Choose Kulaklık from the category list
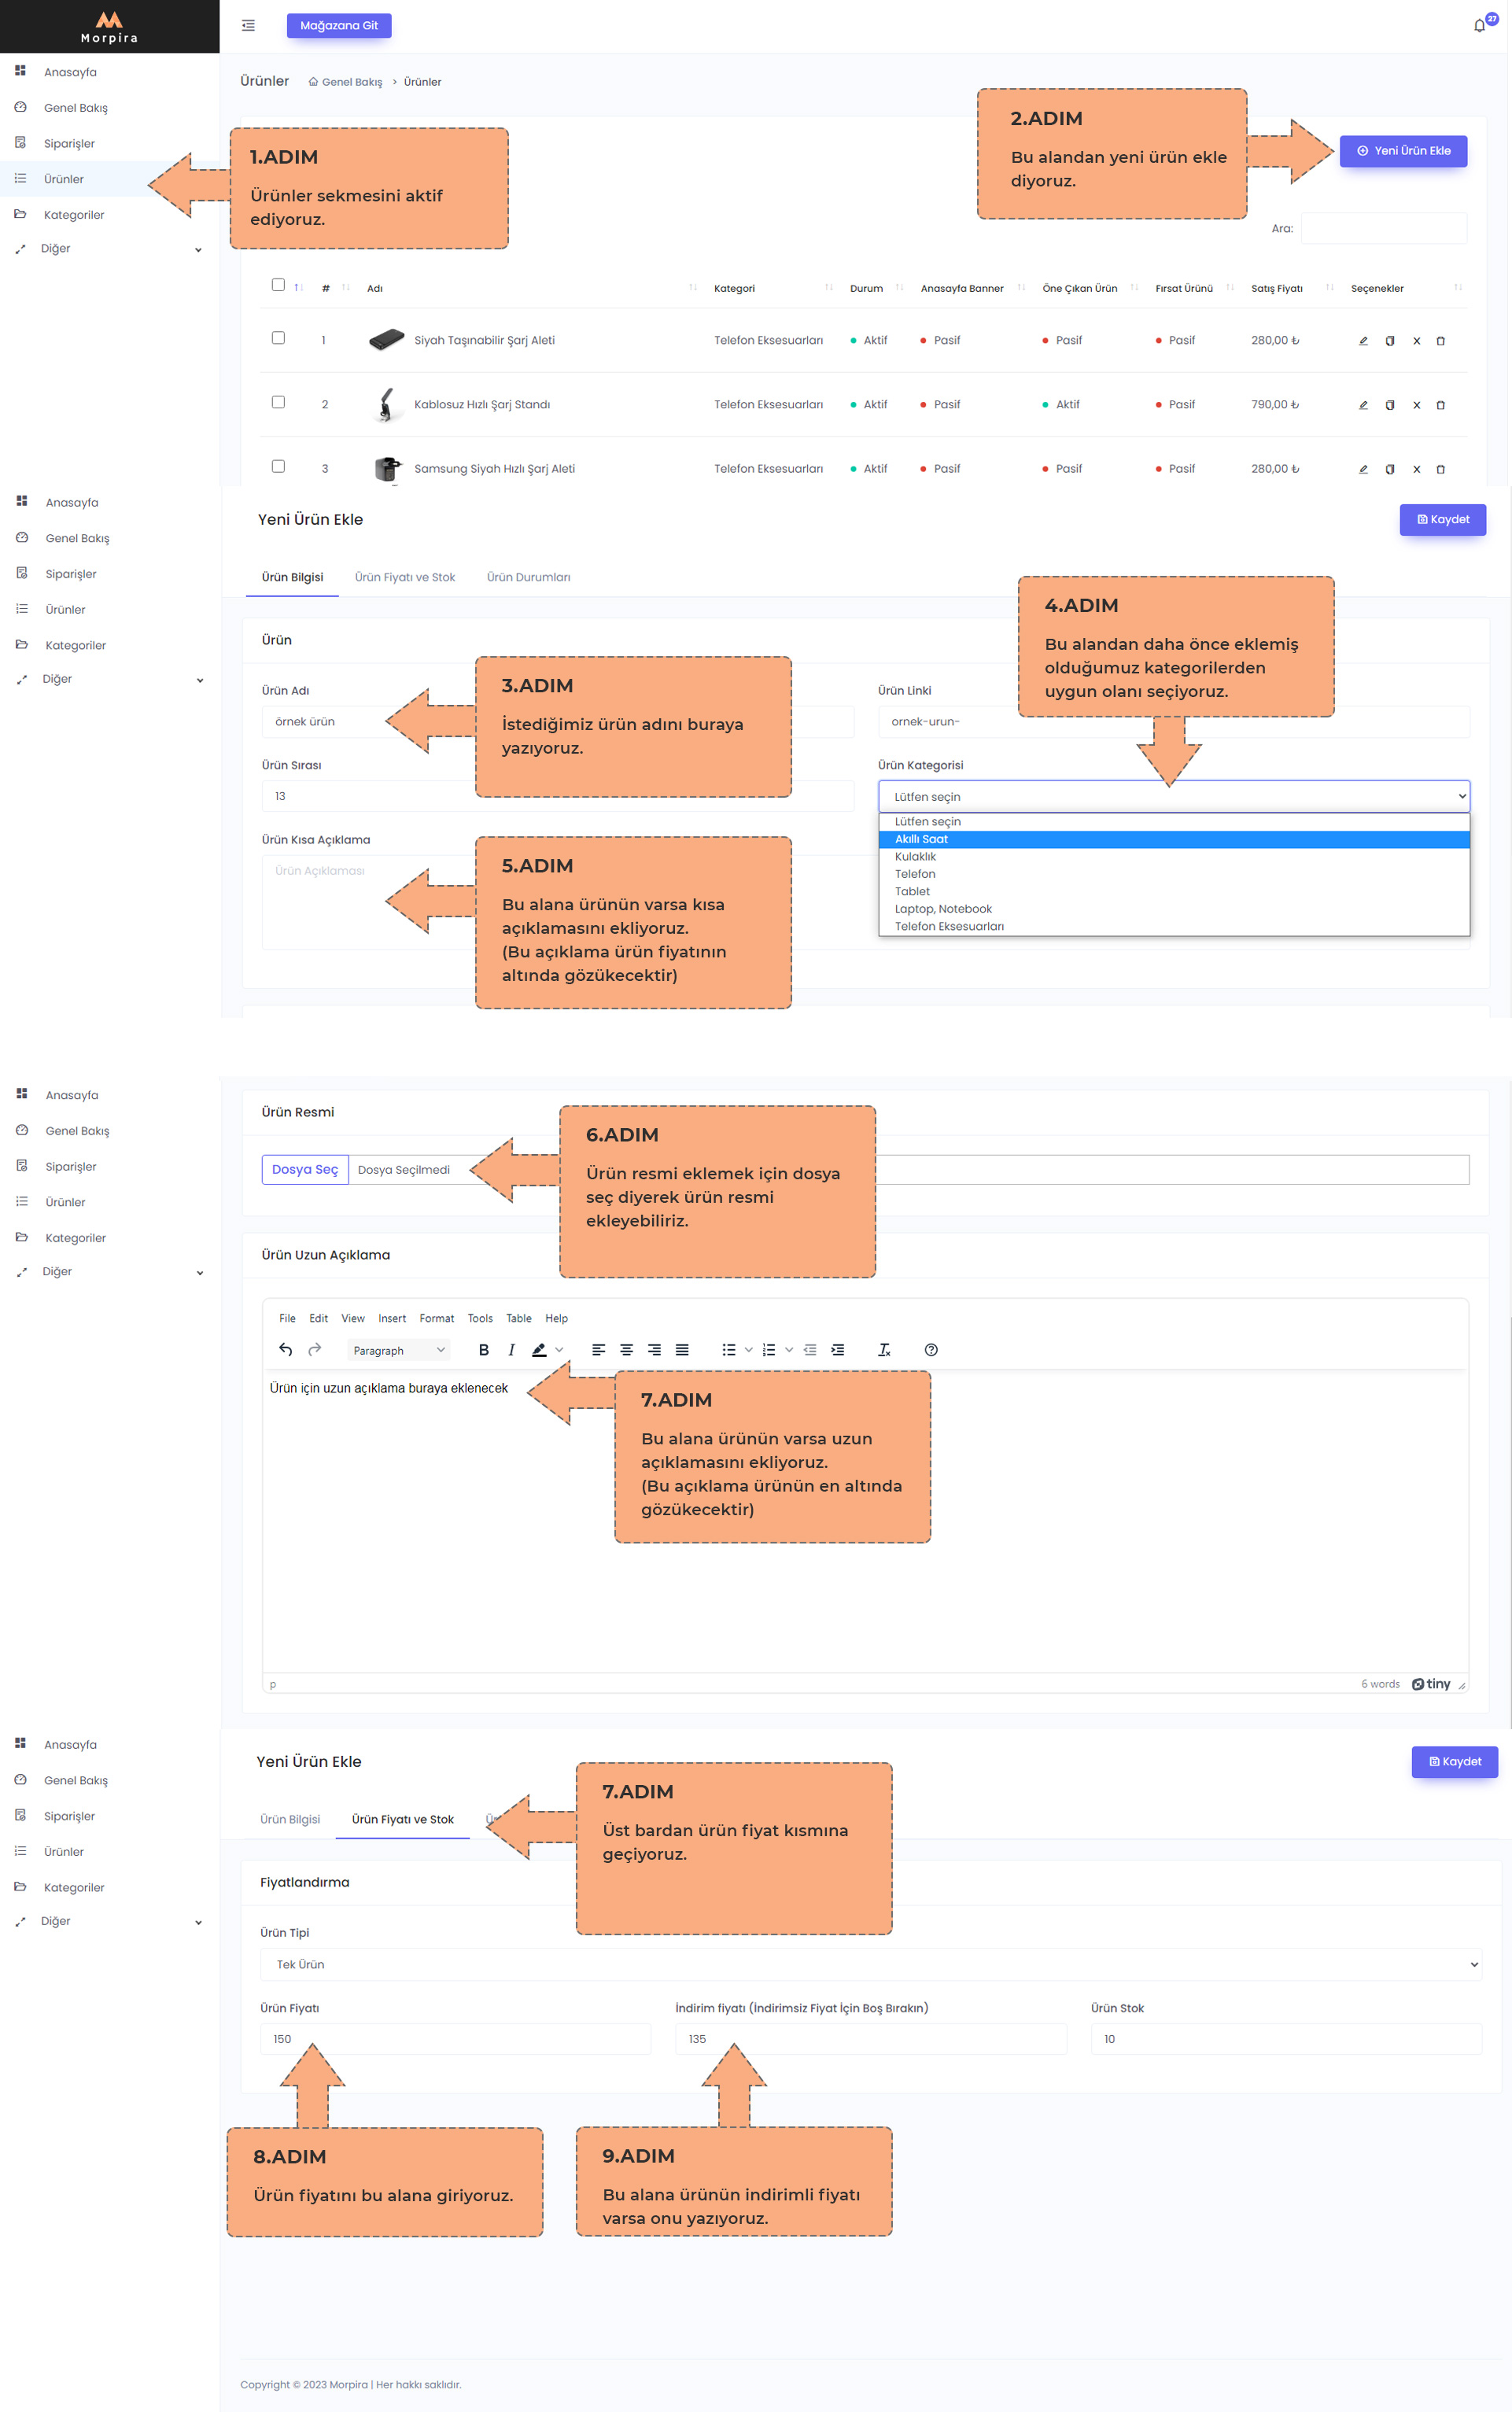 (x=1174, y=857)
